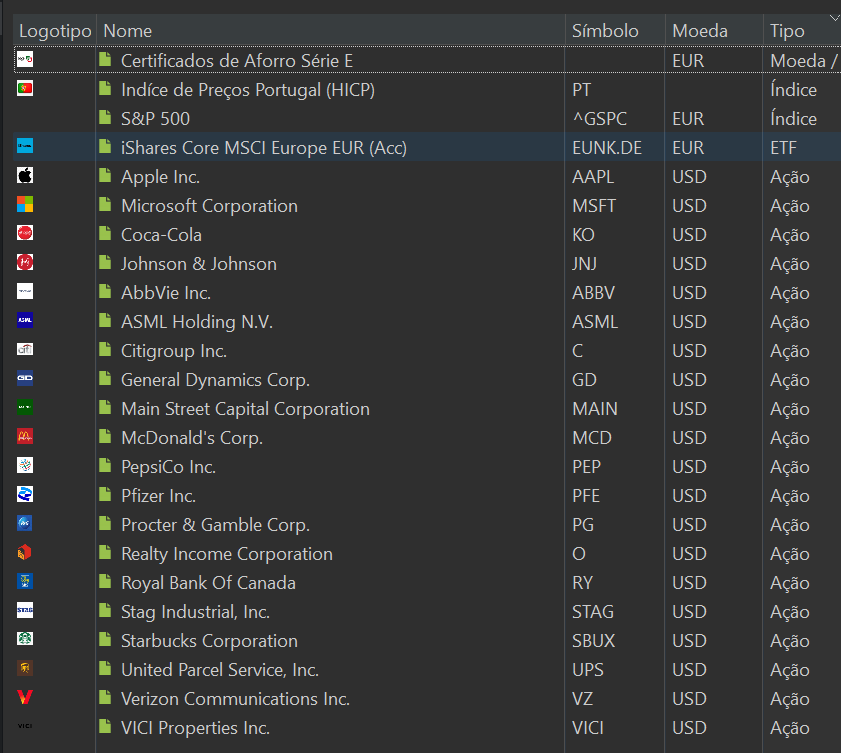Click the Portugal flag logo icon

(x=25, y=88)
